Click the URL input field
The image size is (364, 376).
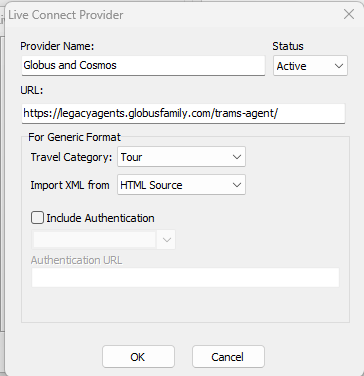(x=183, y=114)
